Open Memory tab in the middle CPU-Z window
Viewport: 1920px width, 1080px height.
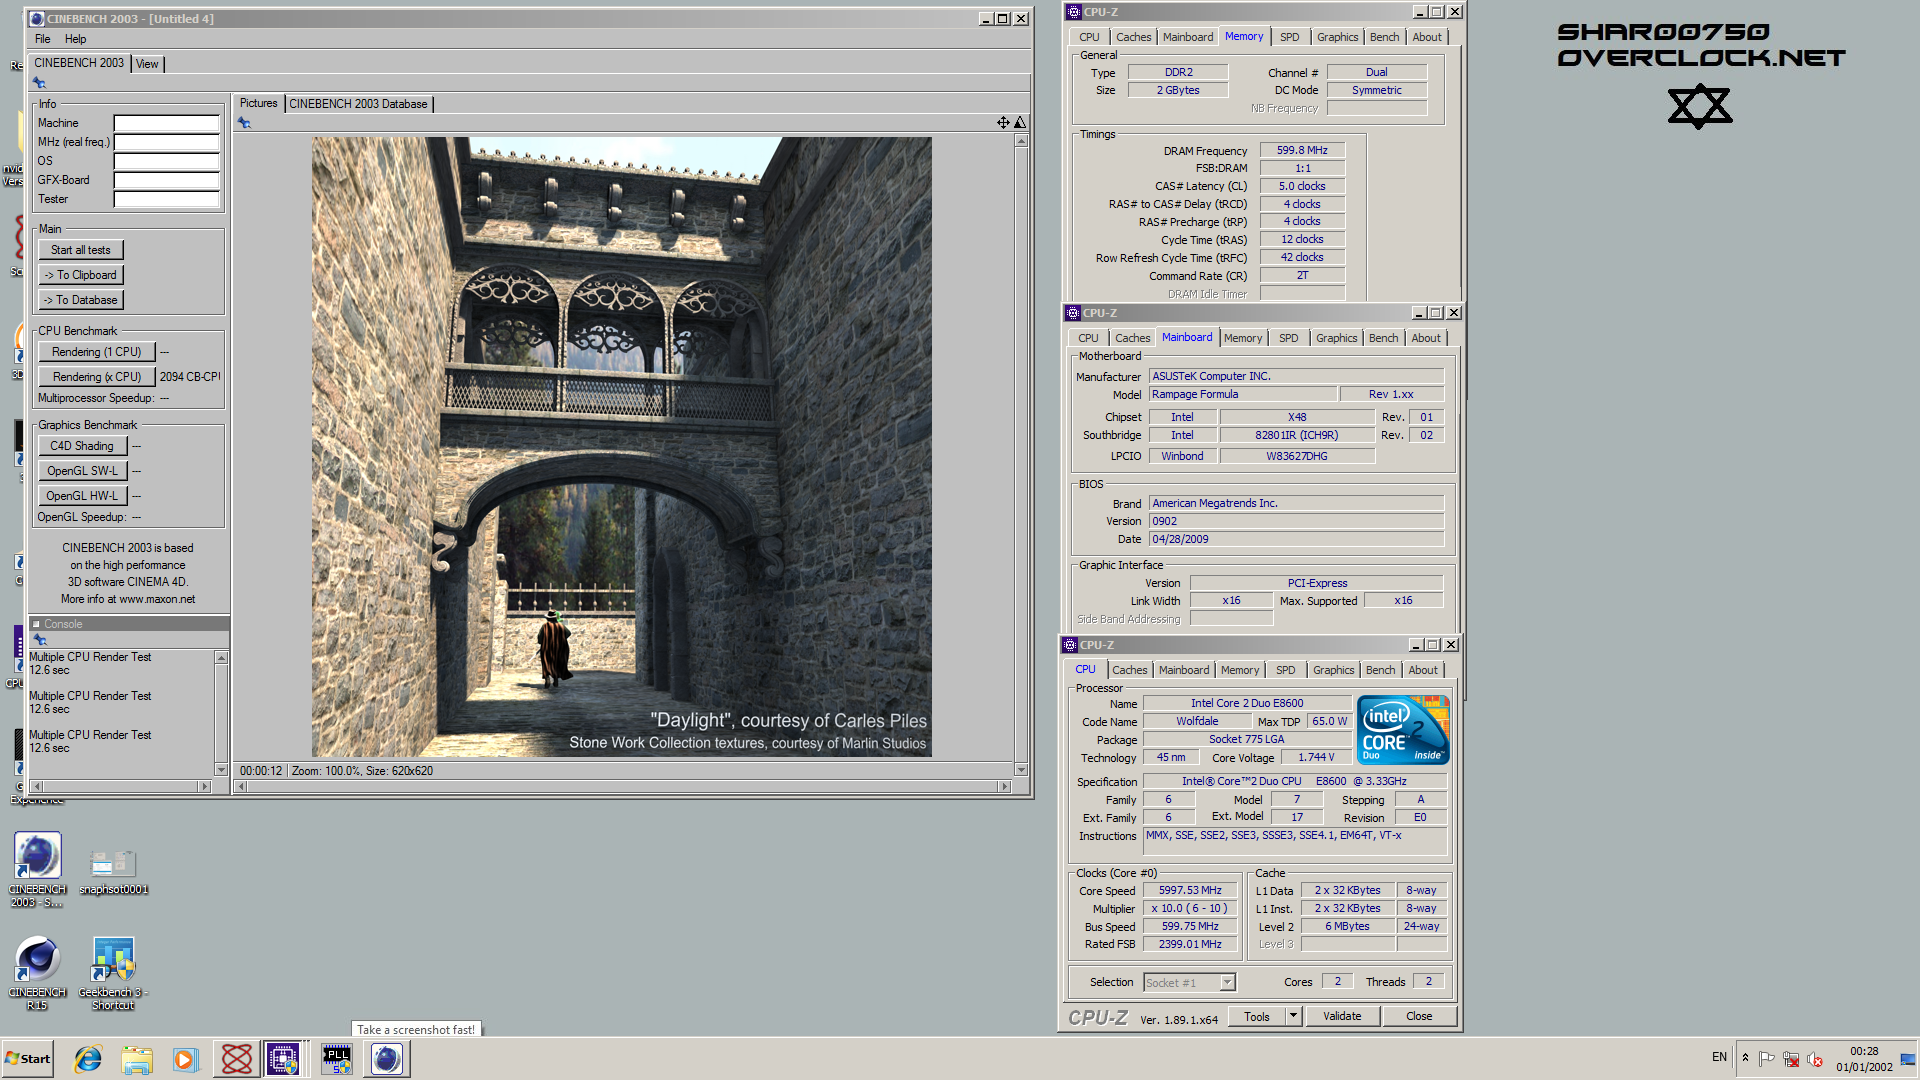(1243, 338)
